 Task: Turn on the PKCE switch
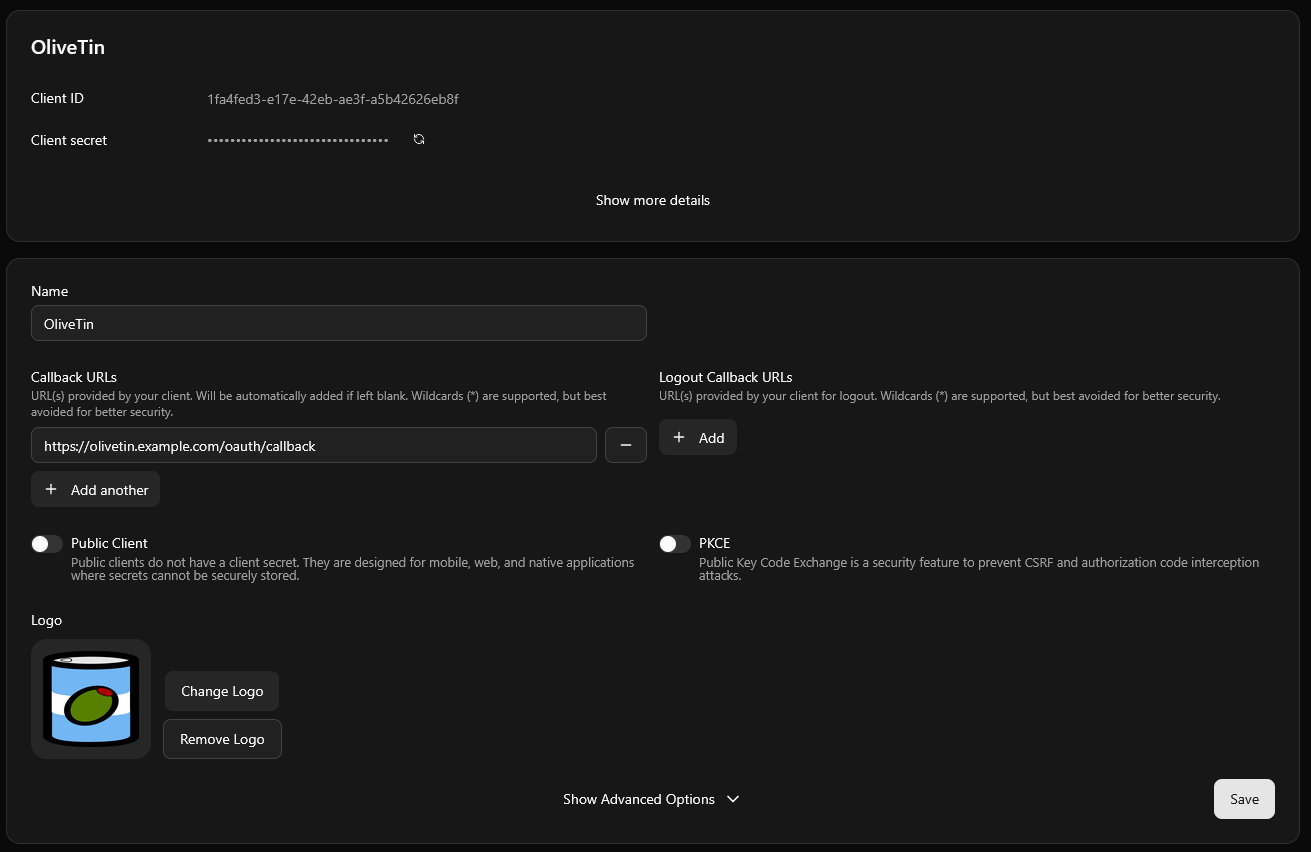click(675, 544)
